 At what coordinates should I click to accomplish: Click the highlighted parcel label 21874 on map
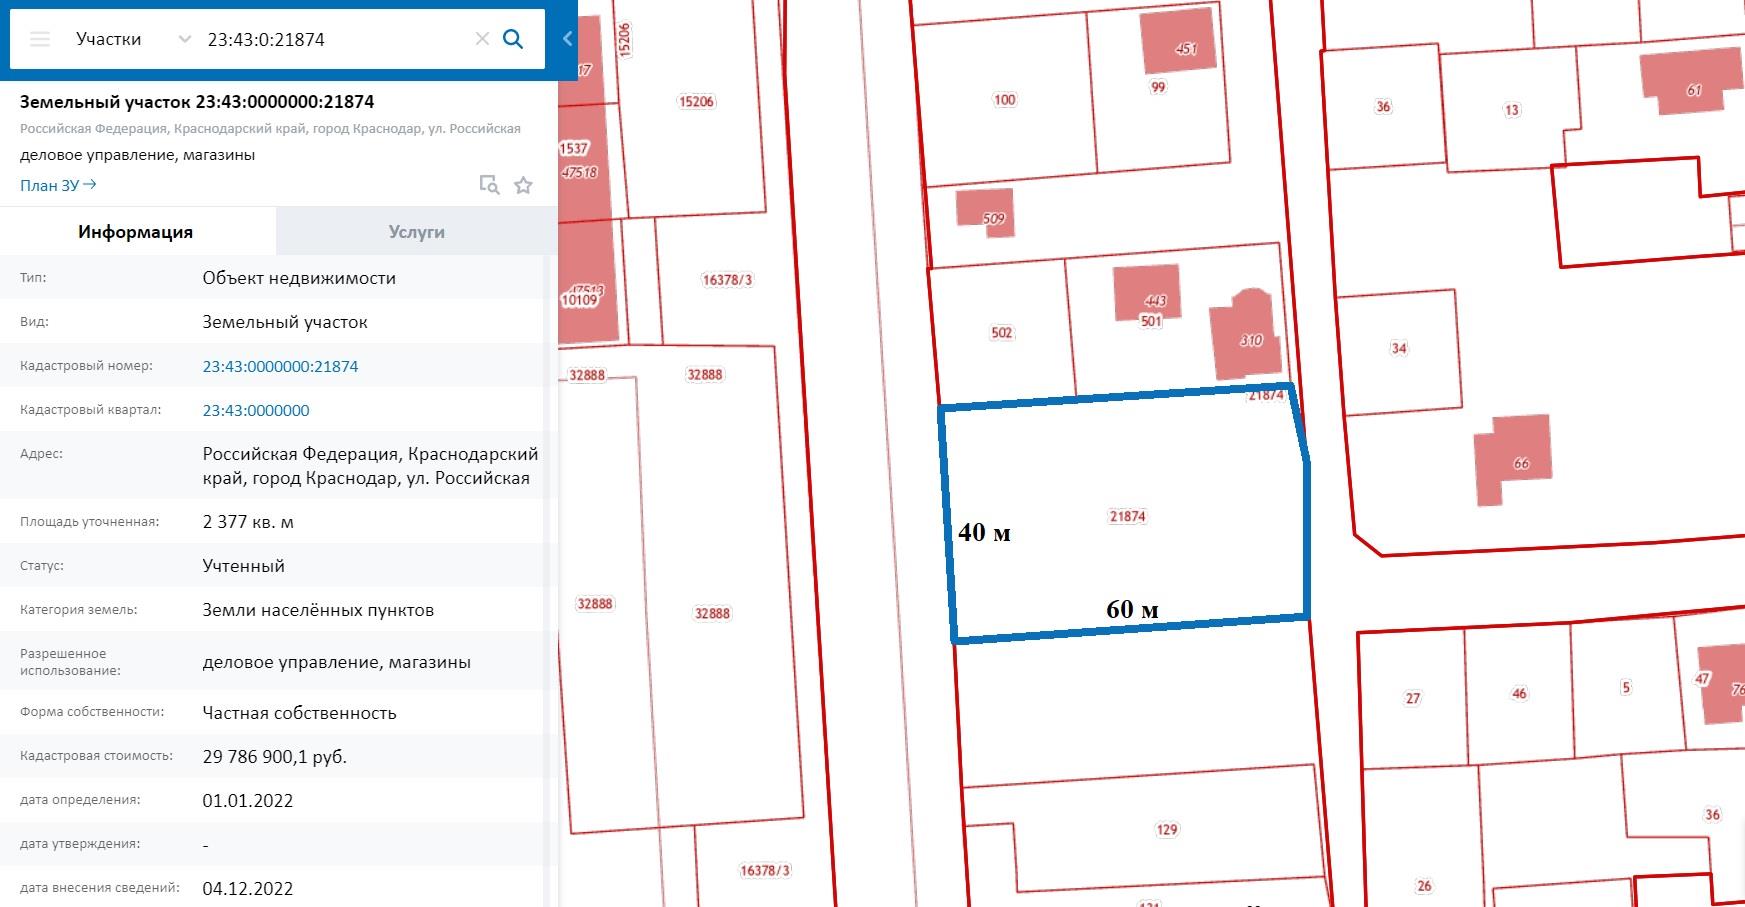(1127, 517)
